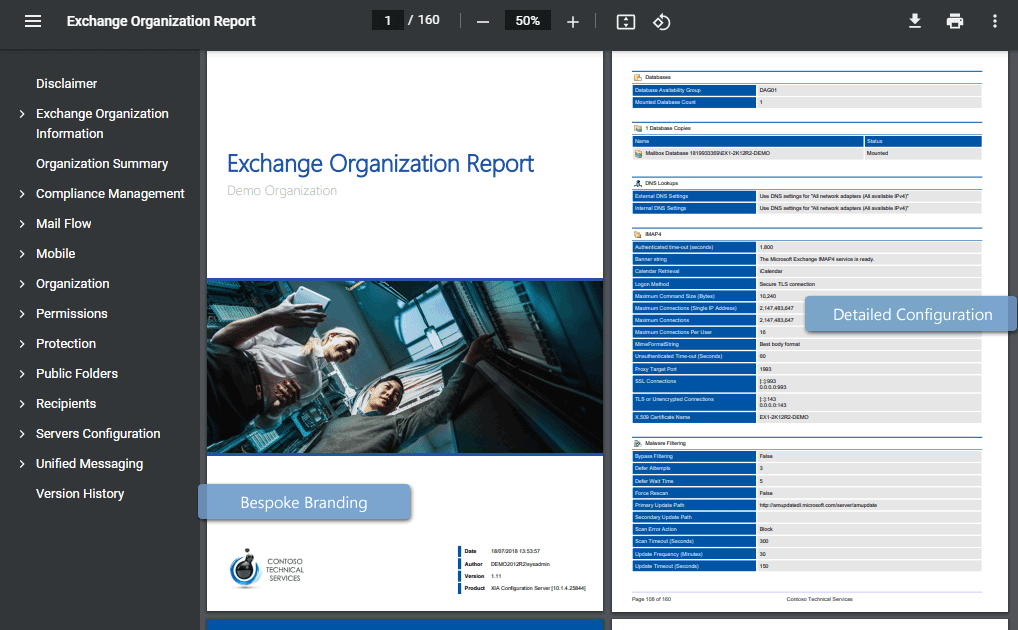This screenshot has height=630, width=1018.
Task: Zoom in using the plus icon
Action: pyautogui.click(x=572, y=20)
